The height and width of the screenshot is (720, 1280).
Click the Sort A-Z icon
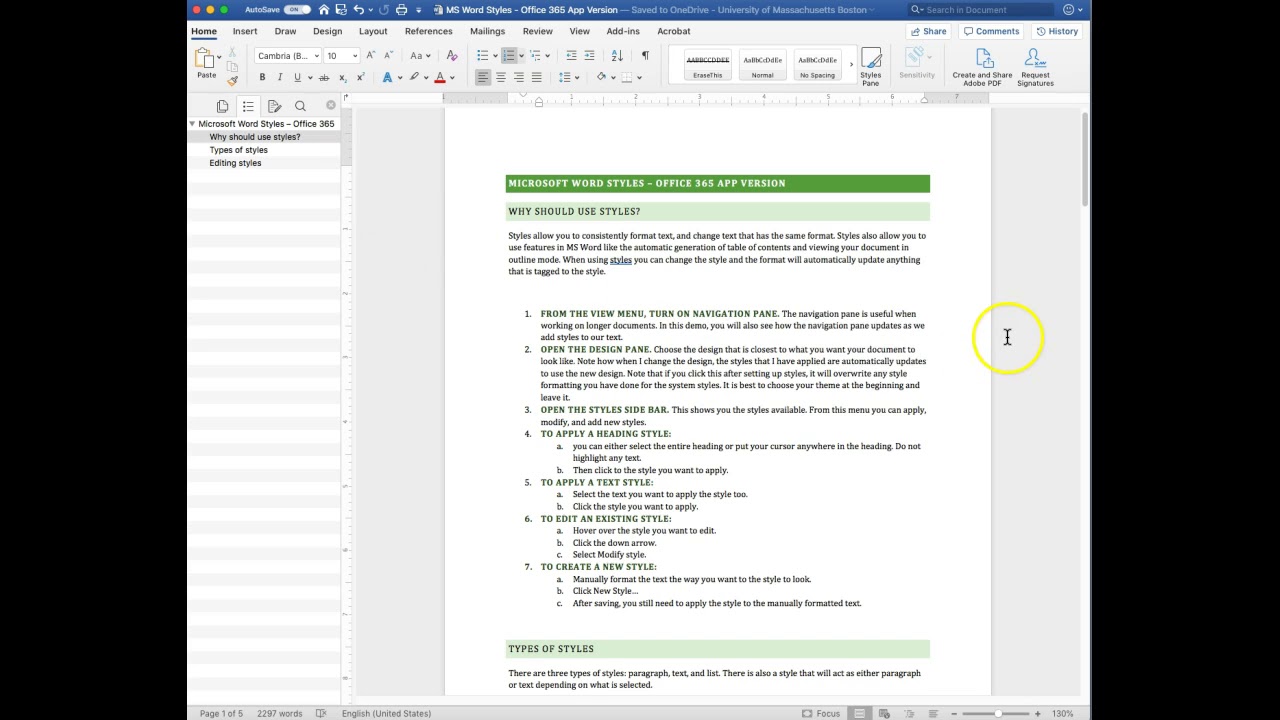617,56
